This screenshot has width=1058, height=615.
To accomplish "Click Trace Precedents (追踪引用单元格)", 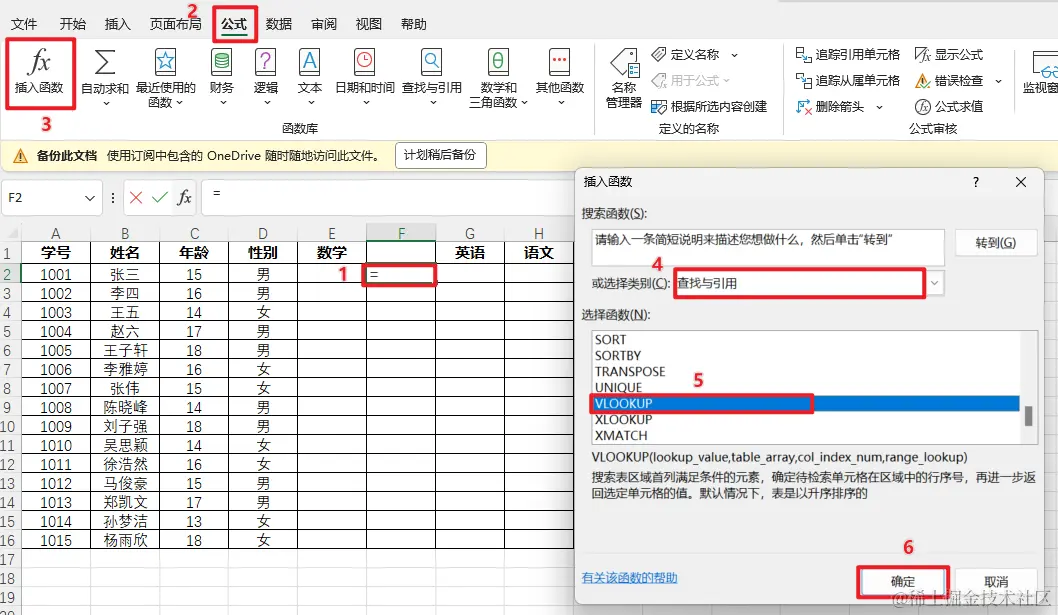I will click(x=847, y=55).
